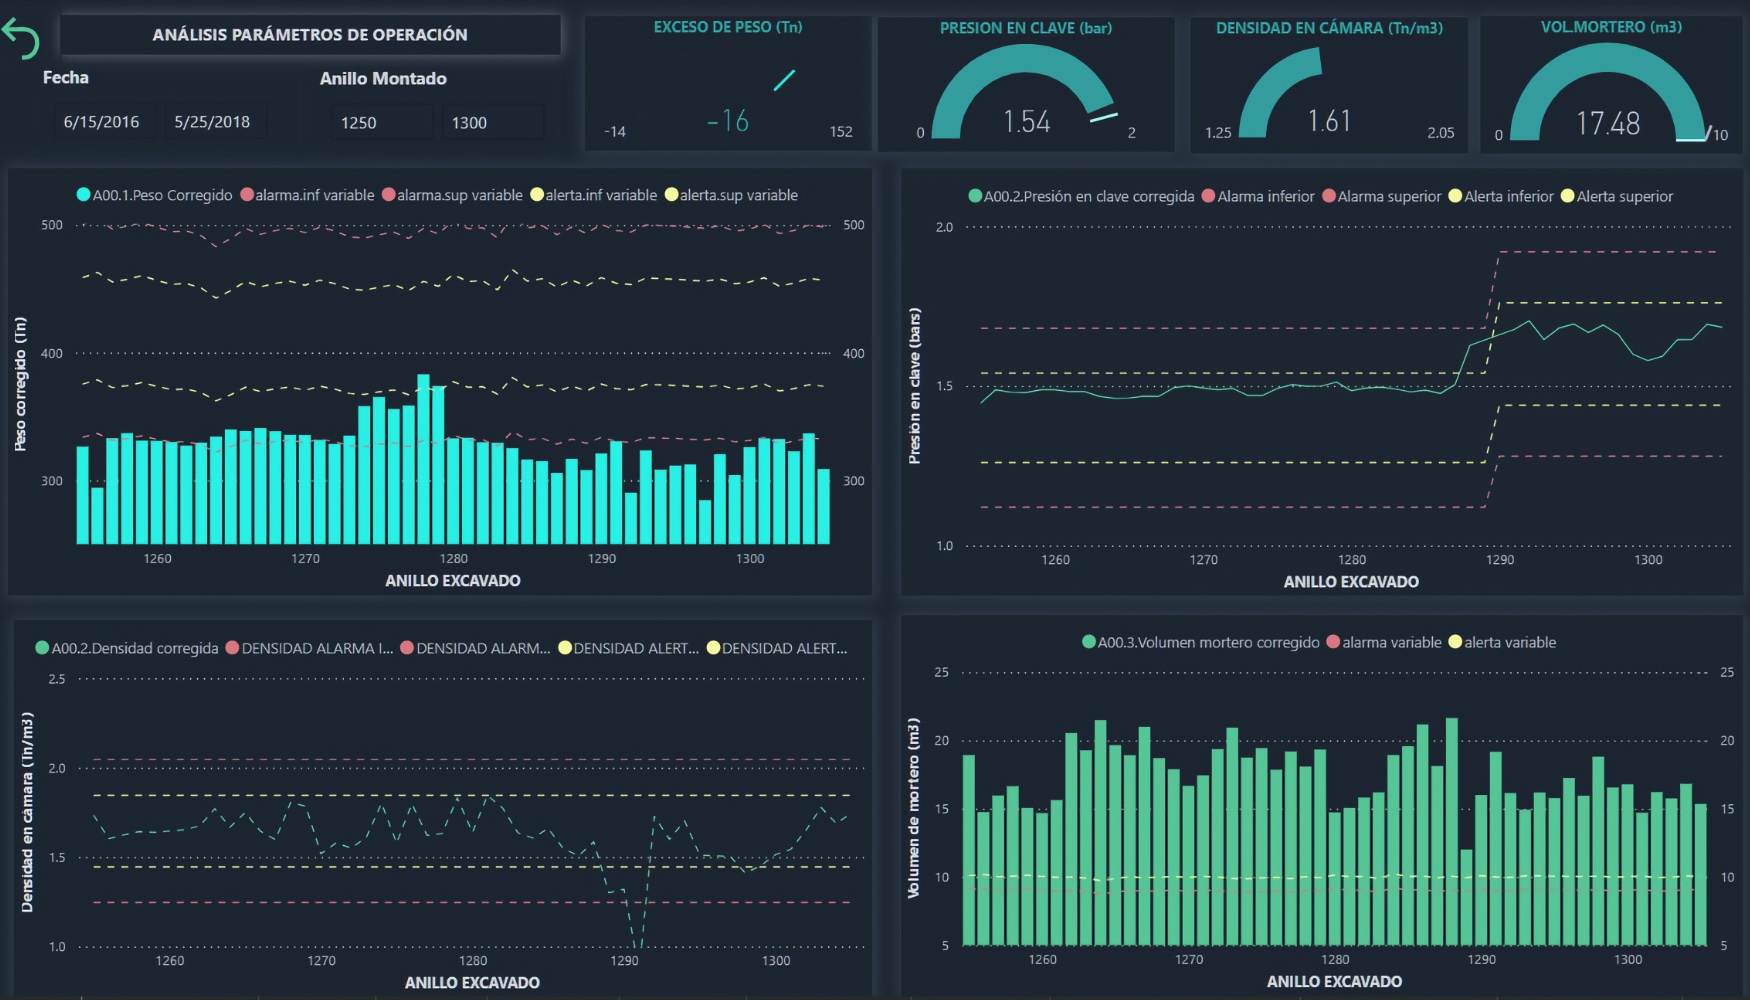Click the A00.2.Densidad corregida legend entry
The image size is (1750, 1000).
127,648
